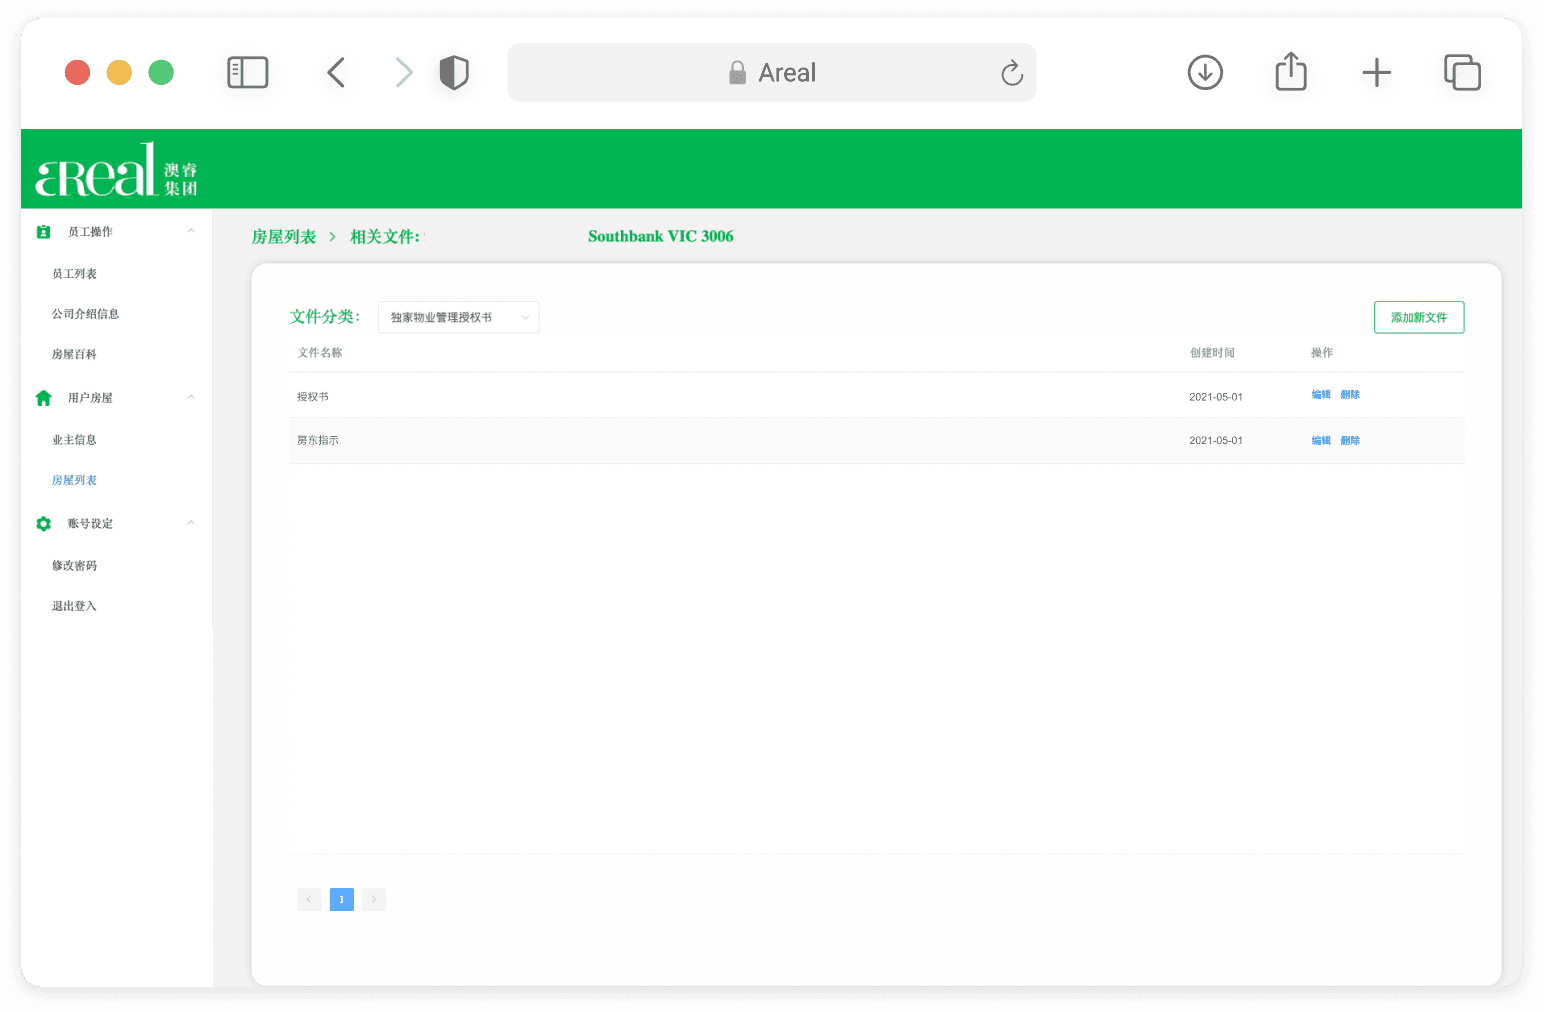Click 删除 for the 房东指示 row

click(1350, 441)
